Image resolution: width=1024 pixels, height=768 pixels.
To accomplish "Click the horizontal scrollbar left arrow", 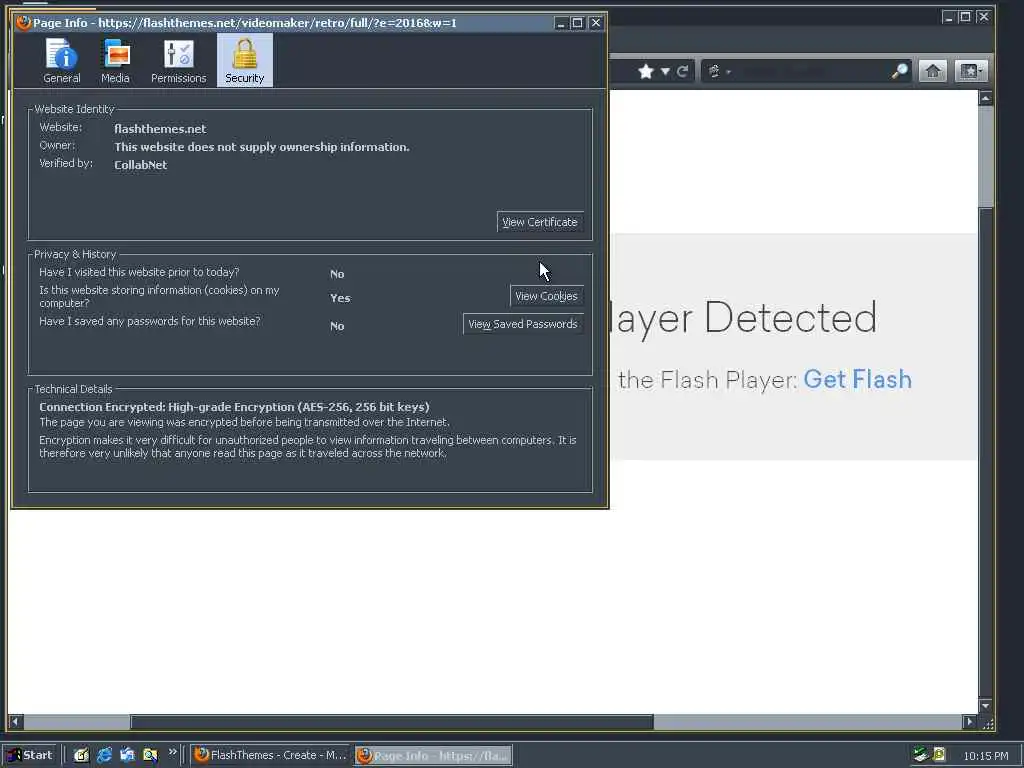I will 15,722.
